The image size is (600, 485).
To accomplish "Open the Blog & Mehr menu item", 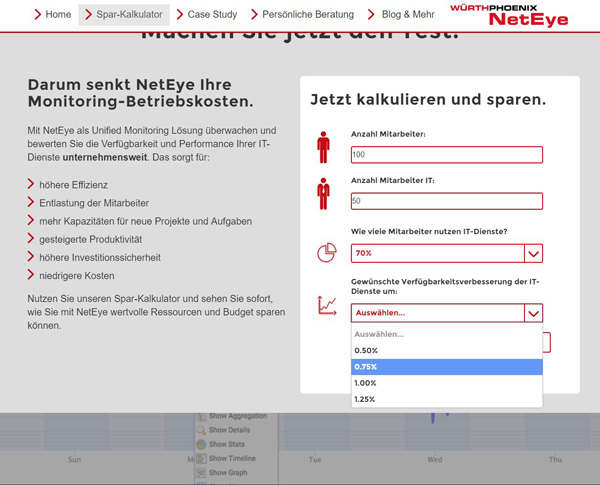I will [x=401, y=15].
